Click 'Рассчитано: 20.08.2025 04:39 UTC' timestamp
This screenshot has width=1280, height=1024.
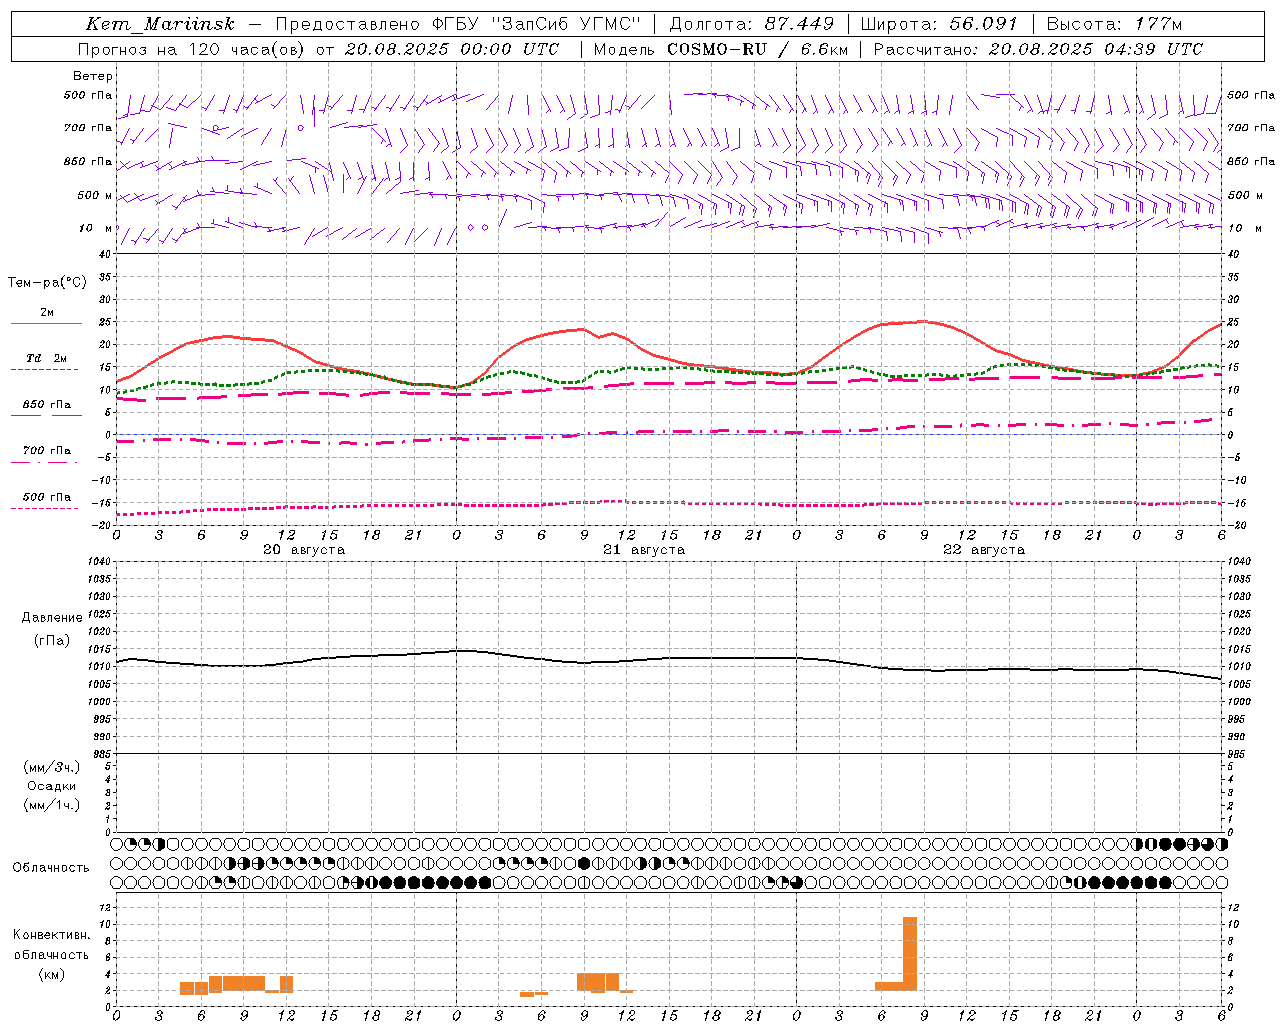coord(1038,49)
